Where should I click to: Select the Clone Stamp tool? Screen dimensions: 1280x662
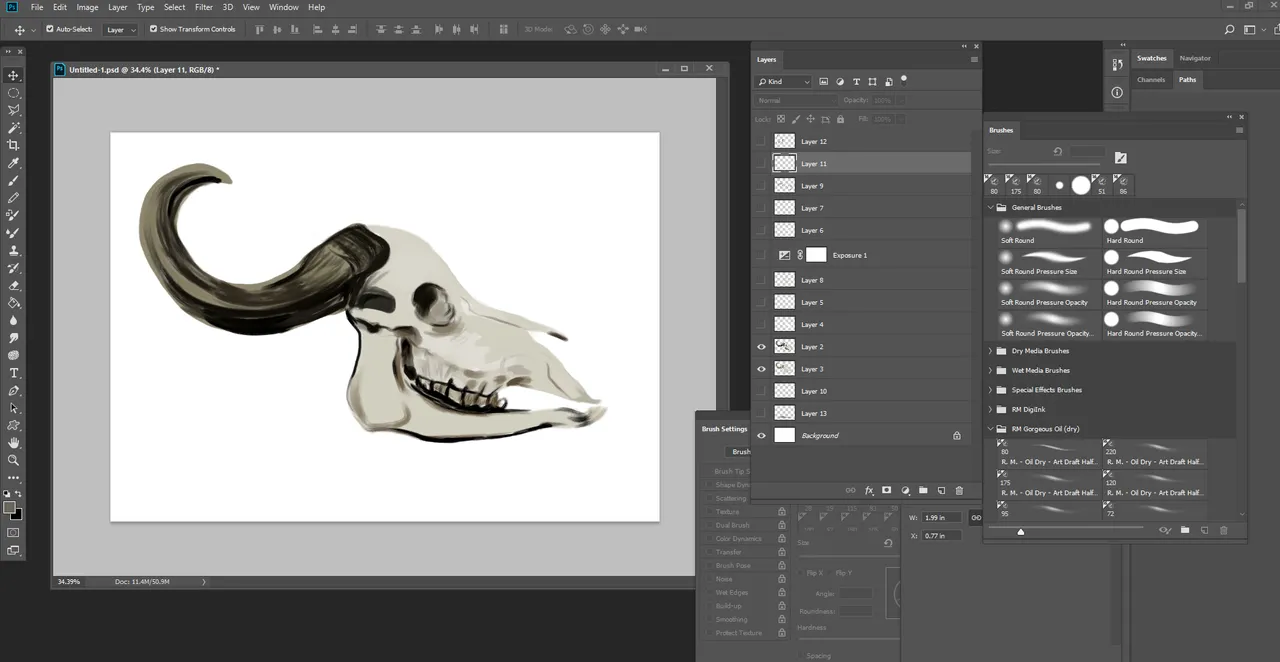pyautogui.click(x=14, y=250)
